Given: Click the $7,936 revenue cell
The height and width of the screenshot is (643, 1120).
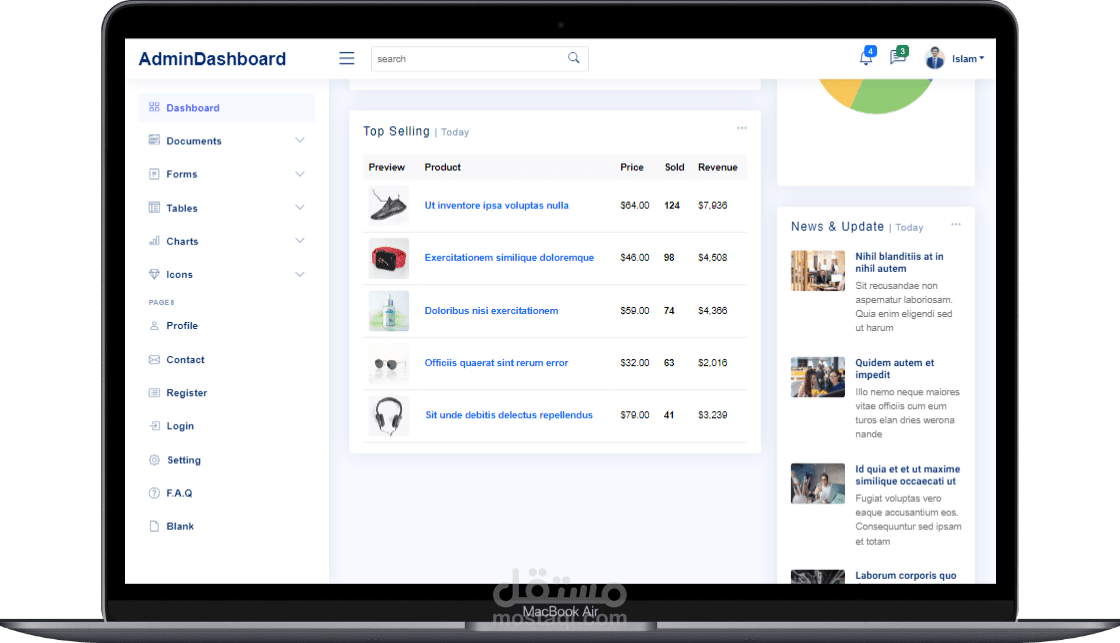Looking at the screenshot, I should (713, 205).
